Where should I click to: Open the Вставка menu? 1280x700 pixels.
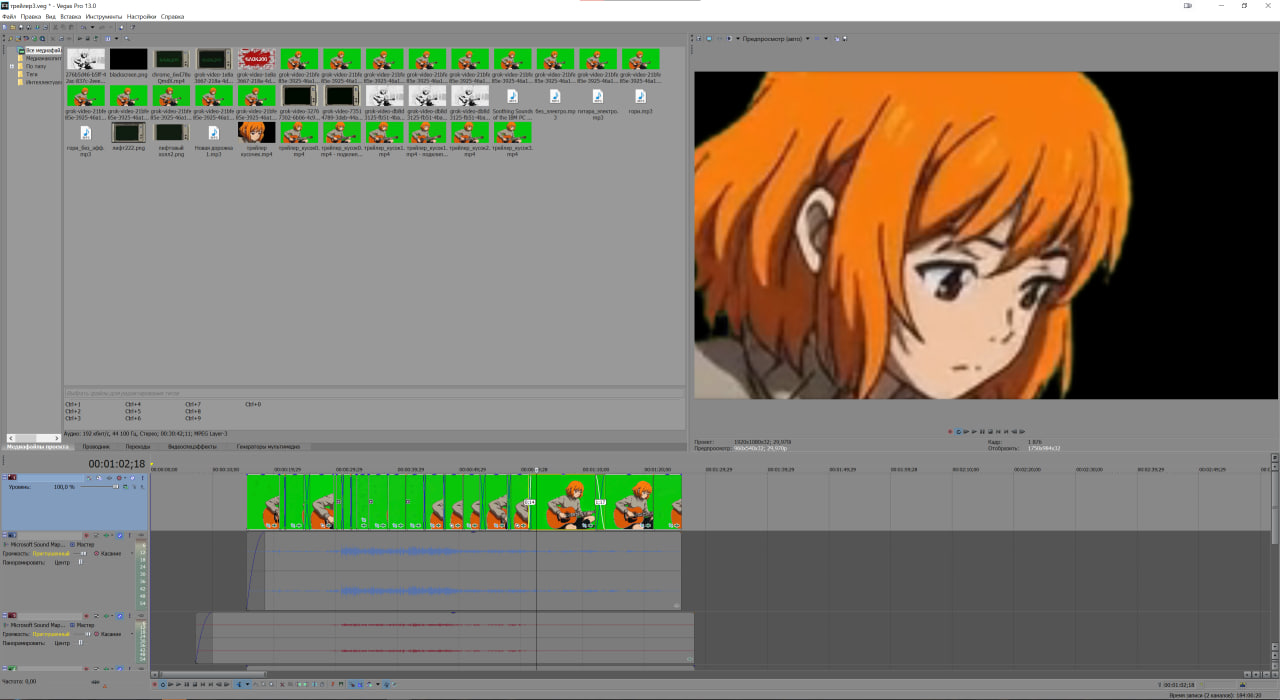pos(71,17)
